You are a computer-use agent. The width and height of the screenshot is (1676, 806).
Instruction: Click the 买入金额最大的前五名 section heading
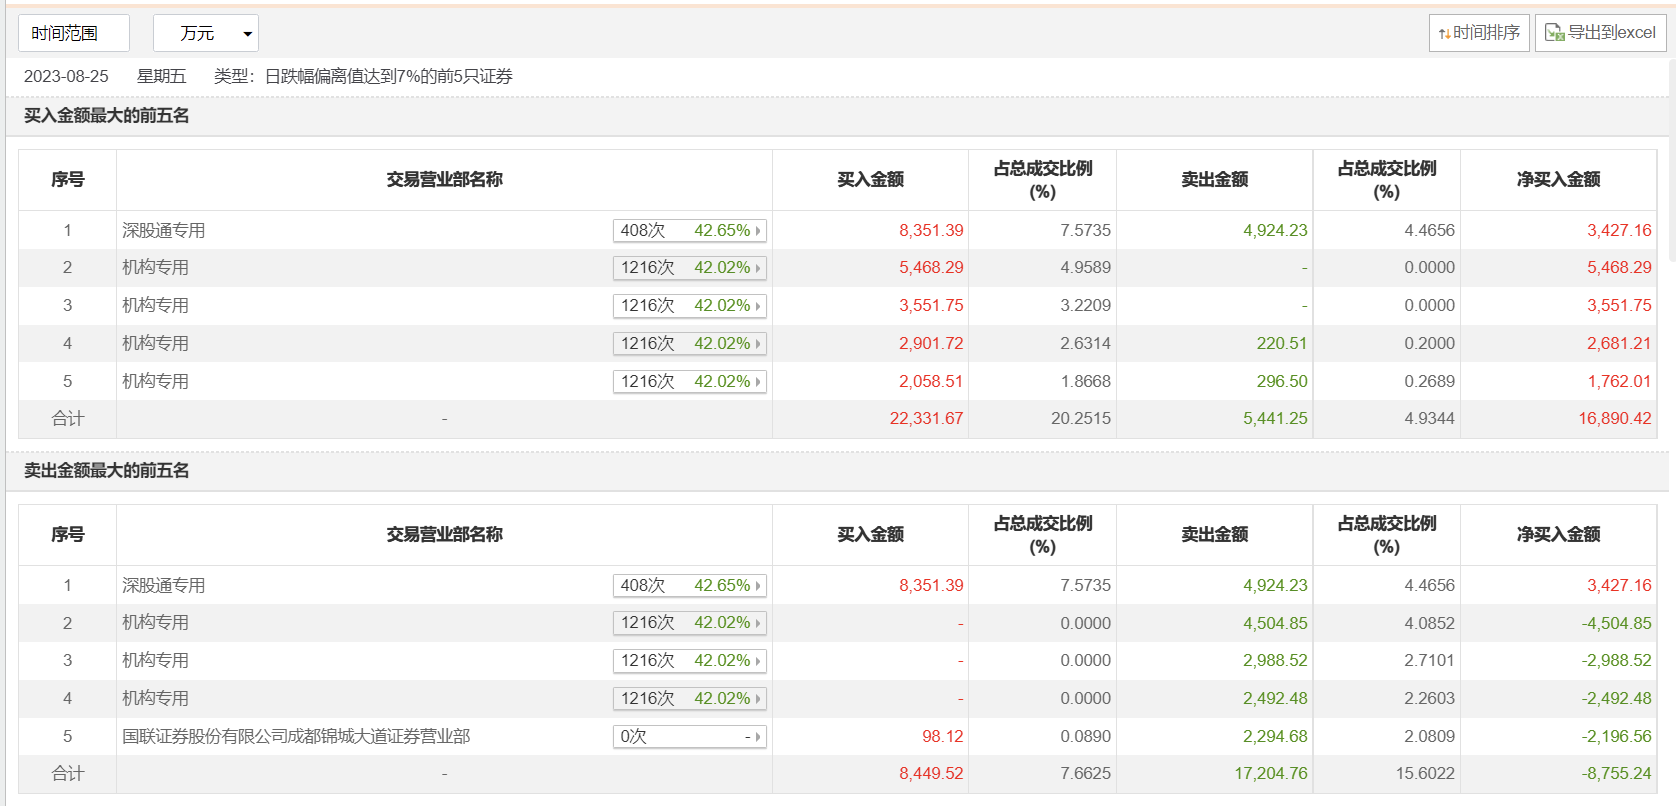(107, 116)
